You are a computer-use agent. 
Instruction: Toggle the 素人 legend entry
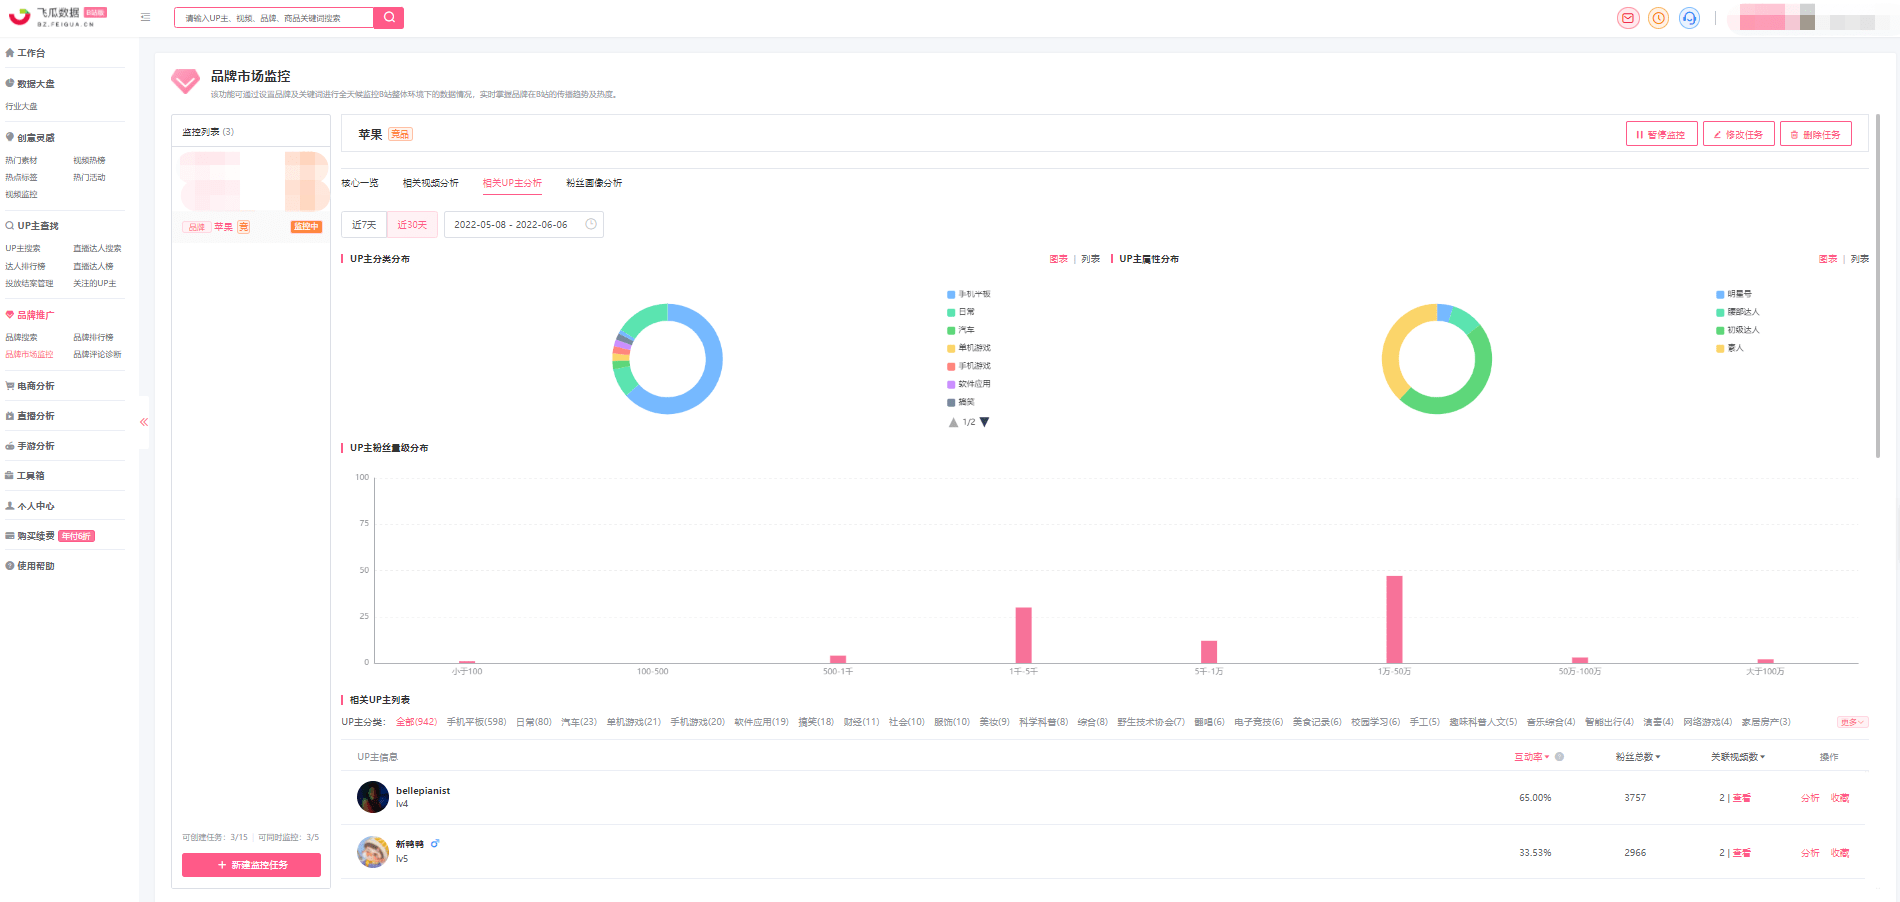[x=1730, y=348]
